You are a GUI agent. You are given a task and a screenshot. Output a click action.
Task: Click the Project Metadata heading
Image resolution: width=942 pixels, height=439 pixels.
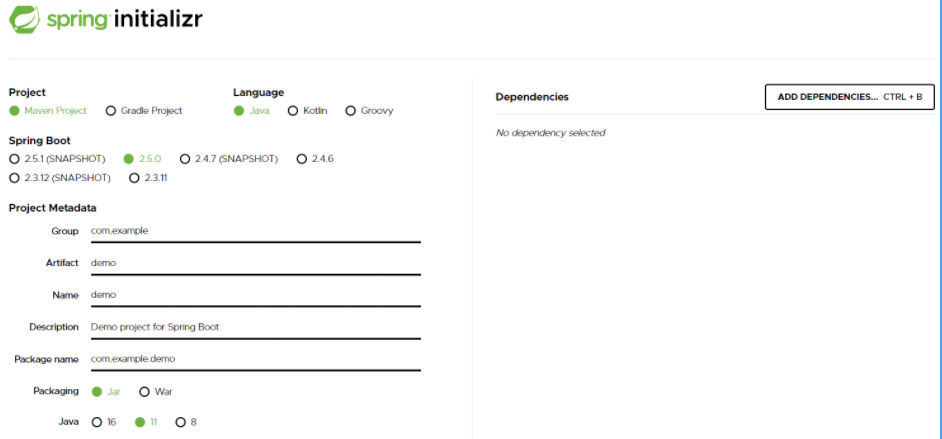[53, 208]
